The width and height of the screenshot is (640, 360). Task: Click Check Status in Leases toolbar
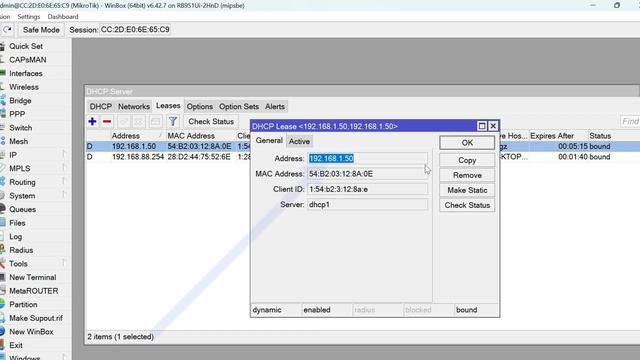(211, 121)
